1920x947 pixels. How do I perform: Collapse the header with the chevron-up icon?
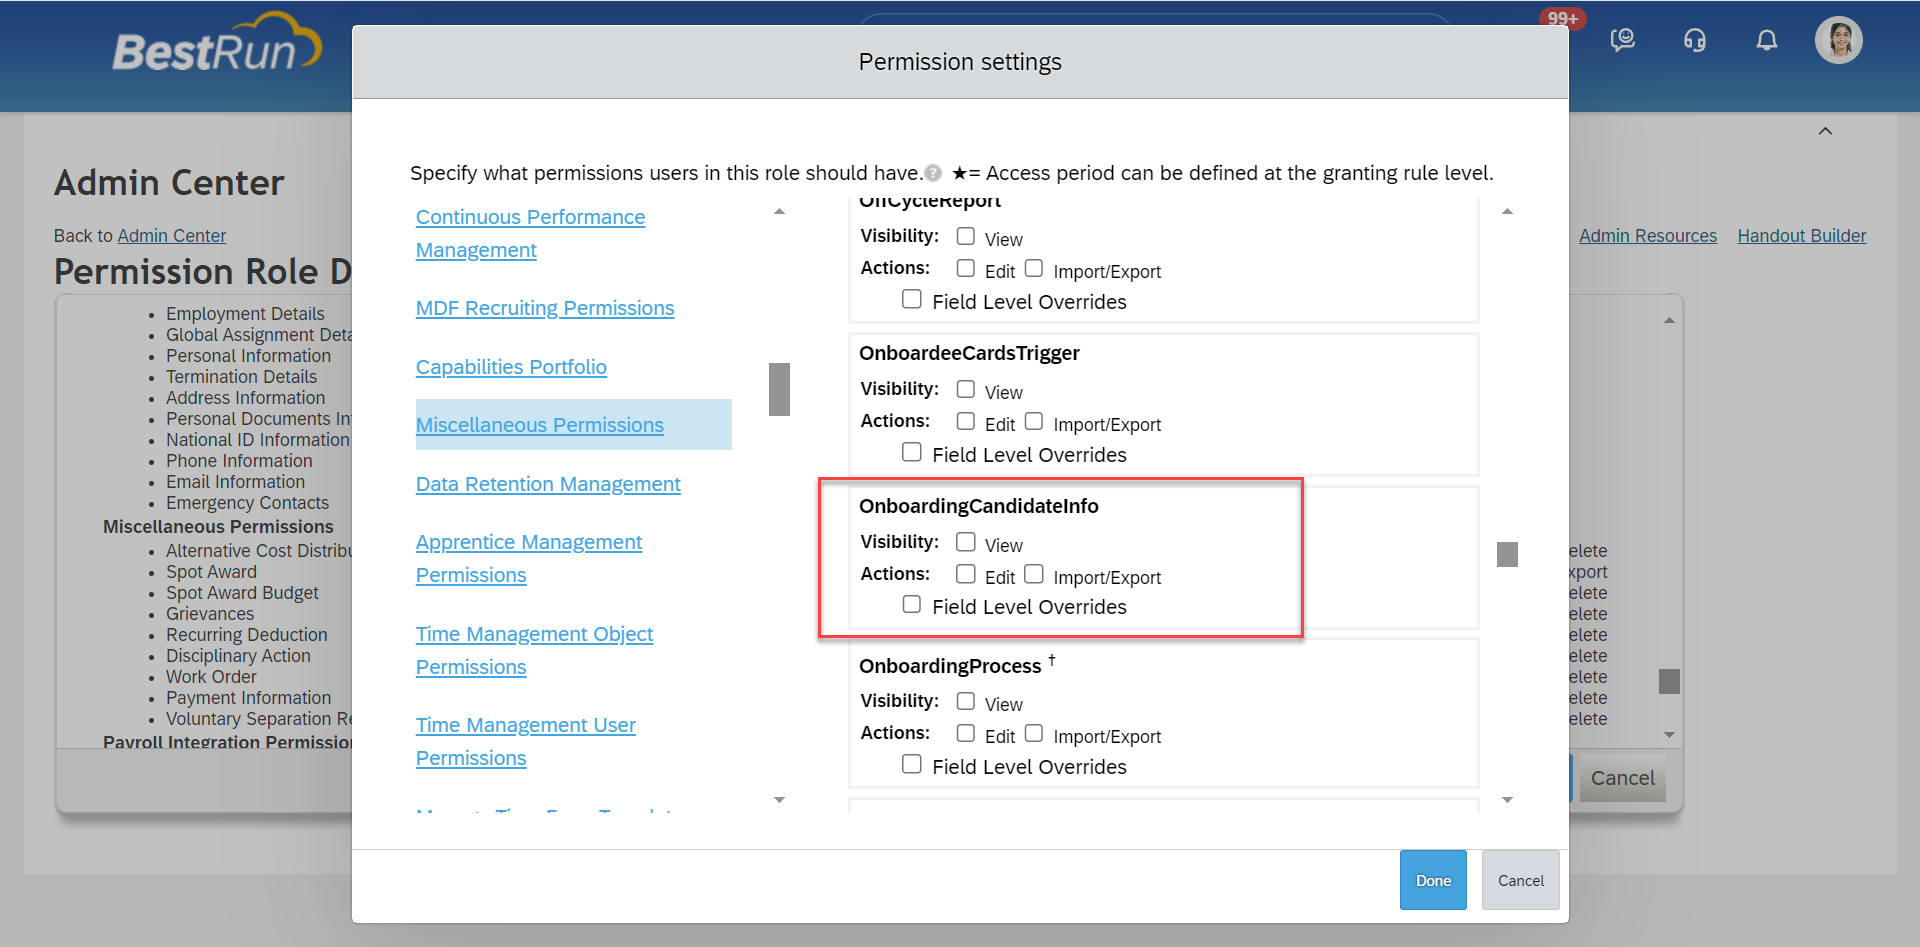[x=1825, y=131]
